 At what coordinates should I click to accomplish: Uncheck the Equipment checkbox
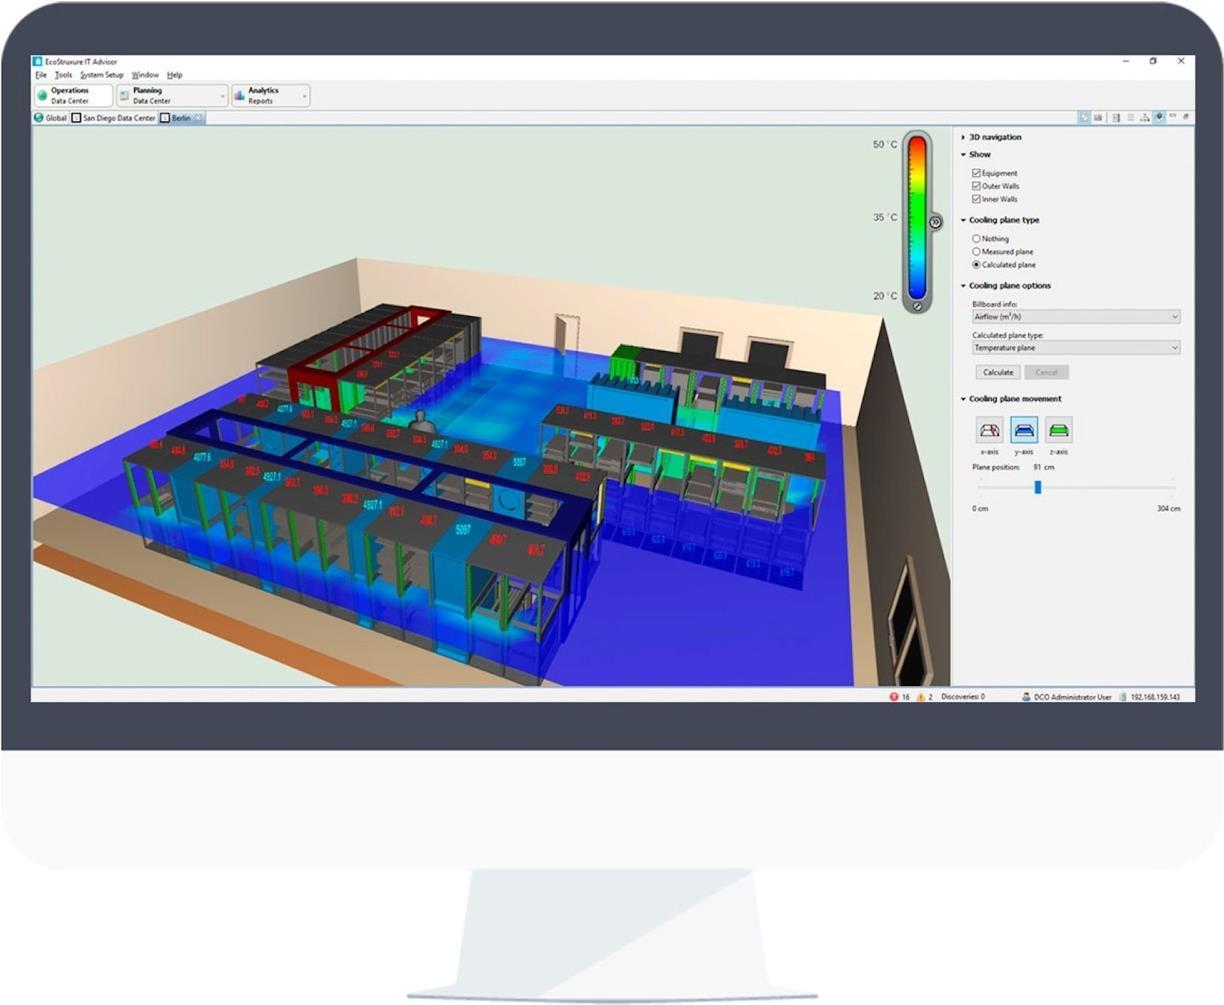(x=976, y=173)
